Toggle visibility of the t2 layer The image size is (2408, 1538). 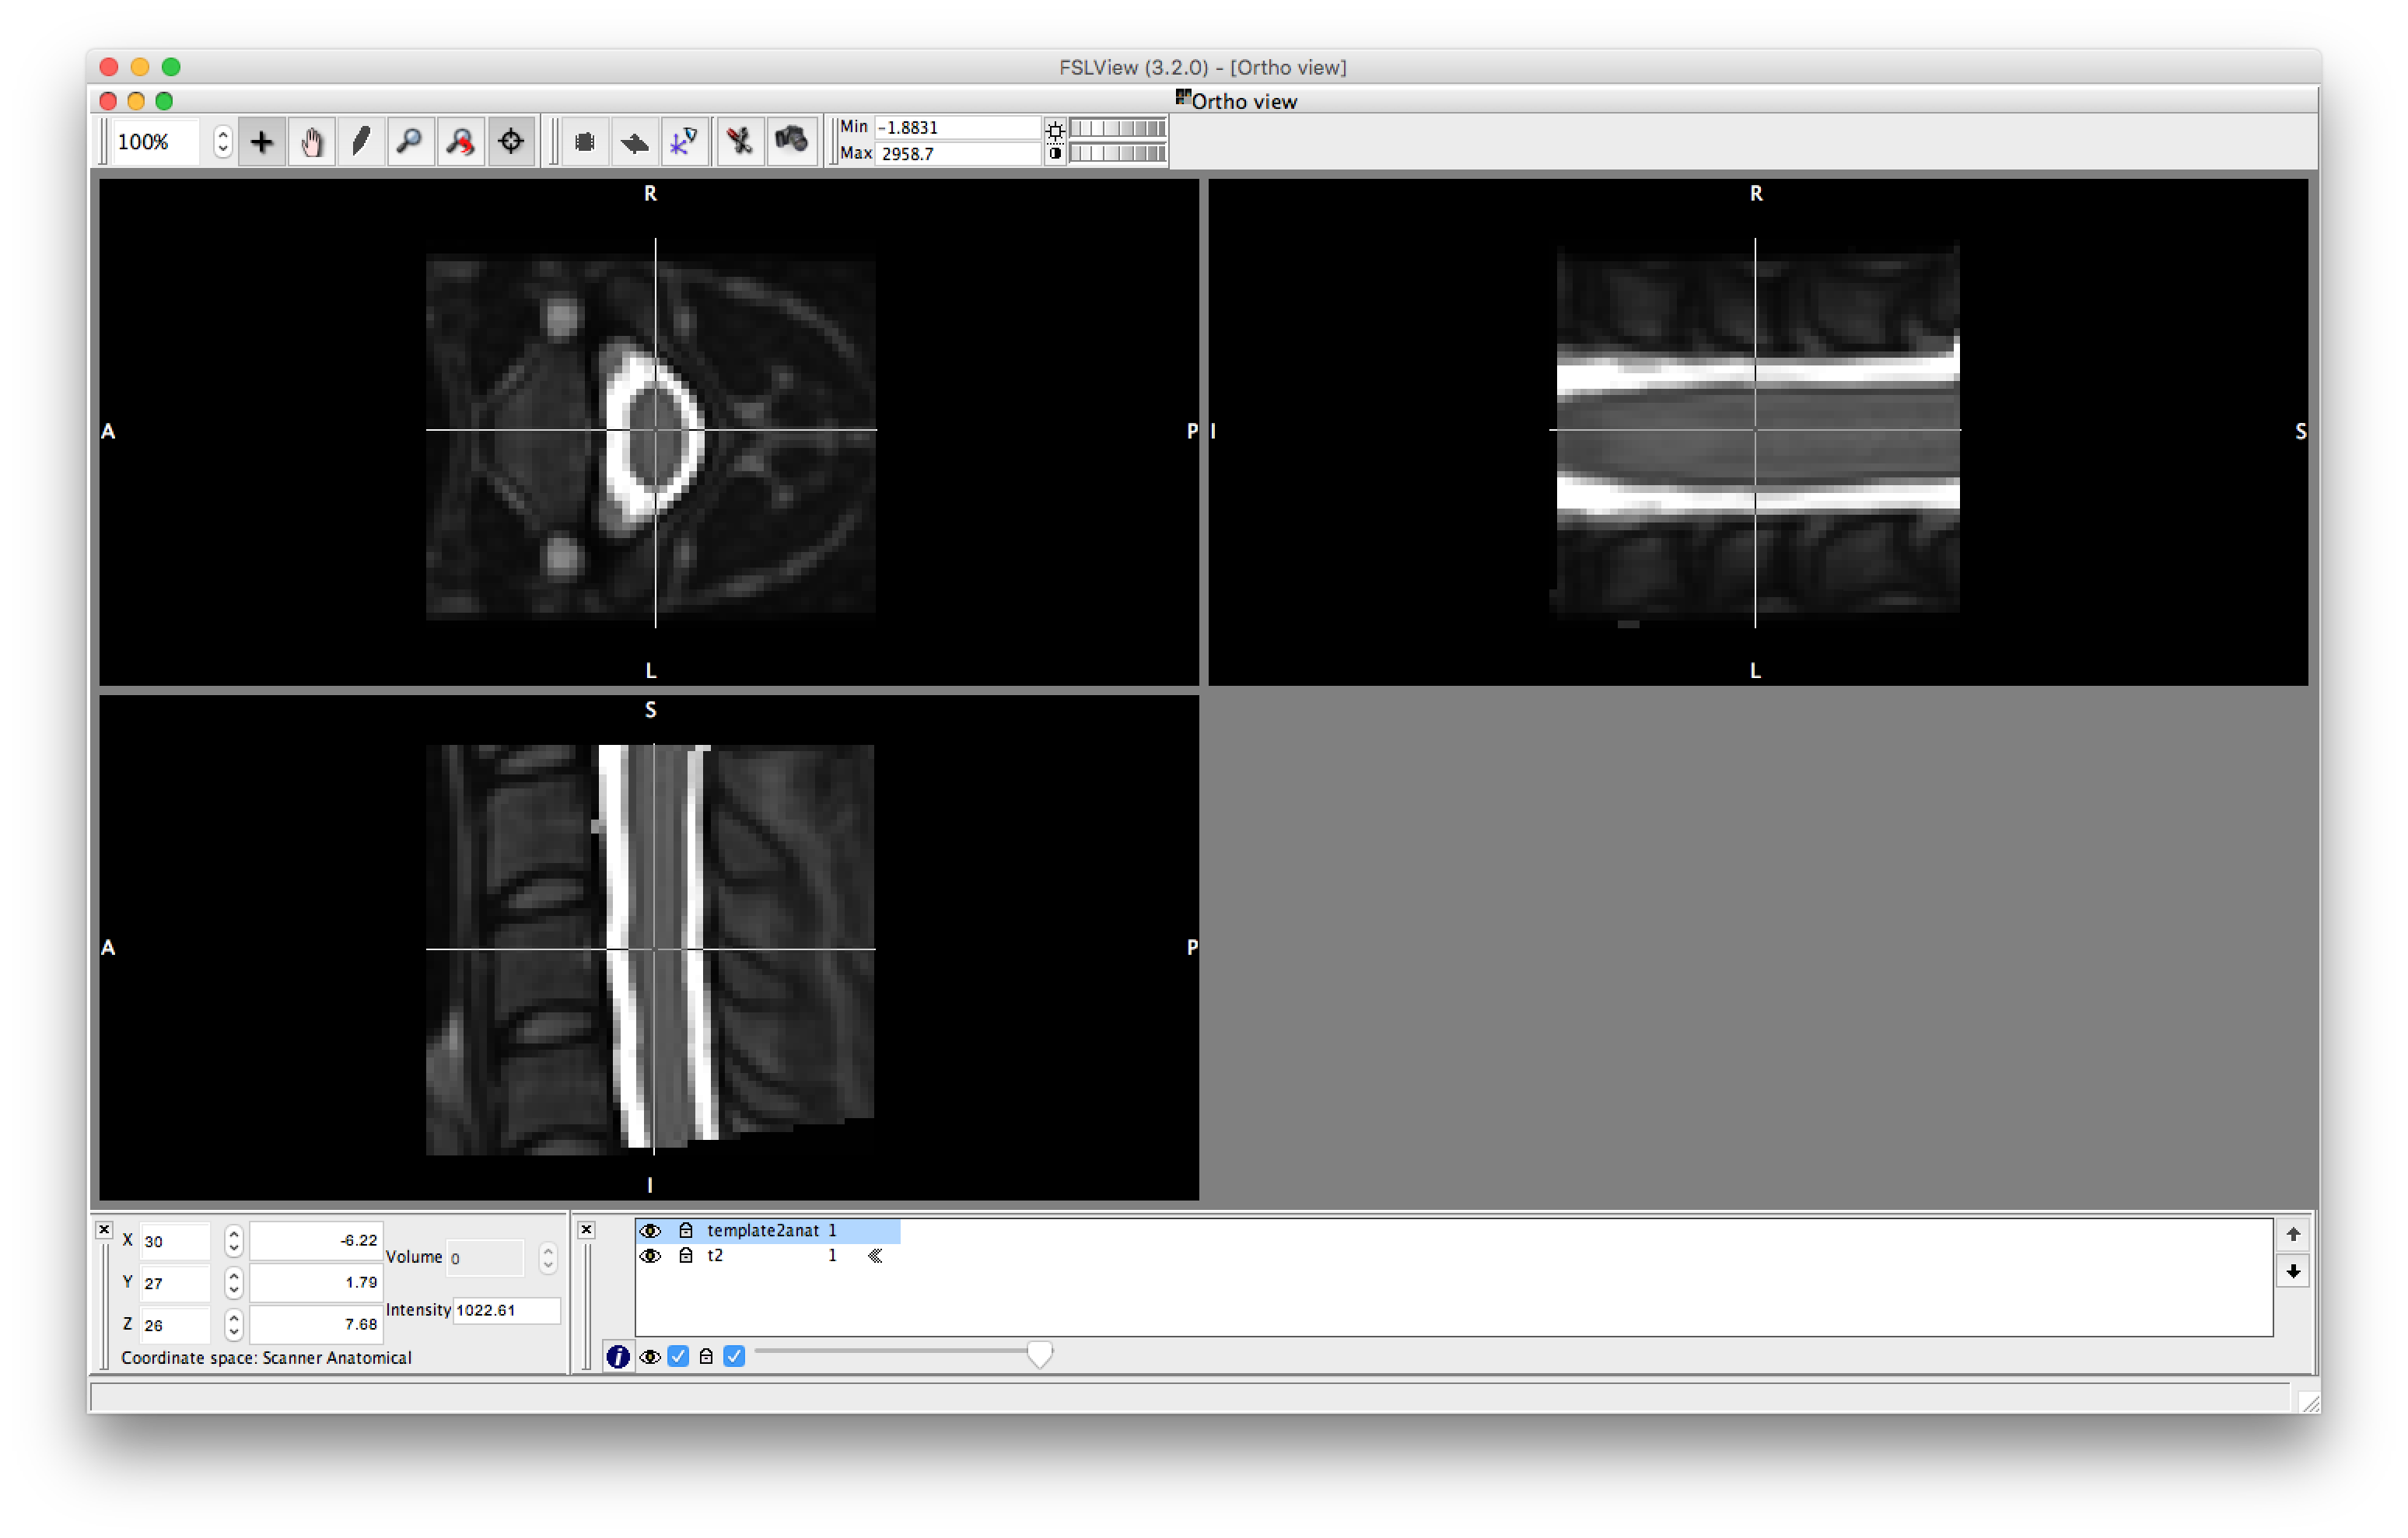[x=651, y=1256]
